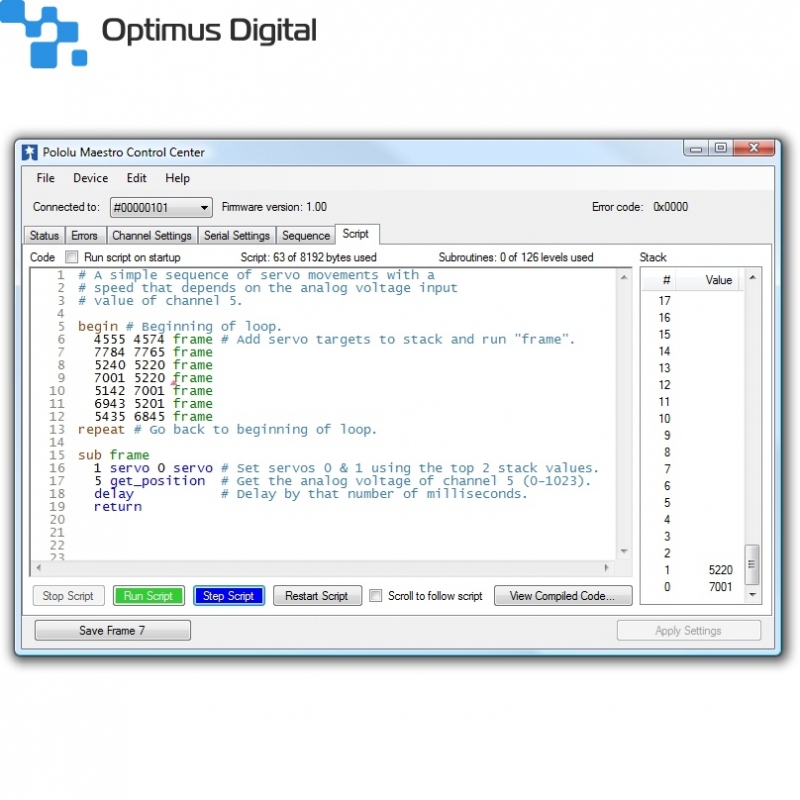Image resolution: width=800 pixels, height=800 pixels.
Task: Click code line '5240 5220 frame'
Action: click(x=153, y=365)
